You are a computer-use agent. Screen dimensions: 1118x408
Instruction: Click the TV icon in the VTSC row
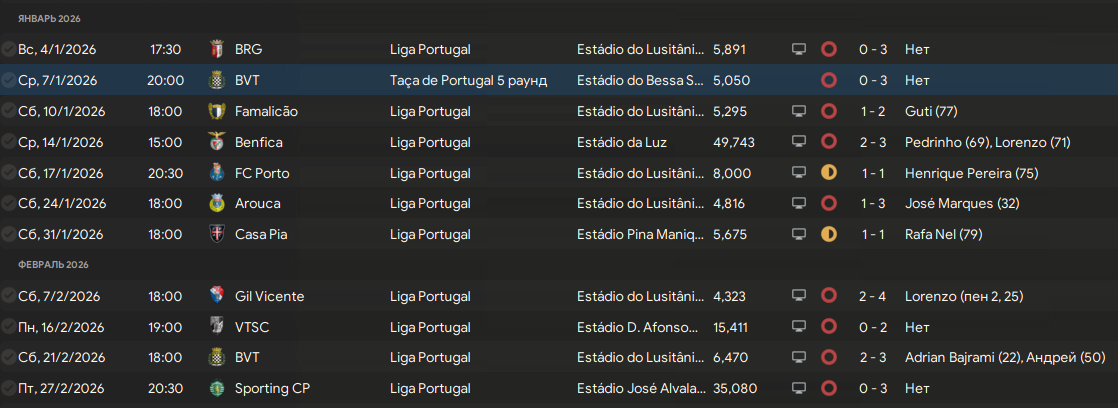pyautogui.click(x=798, y=327)
